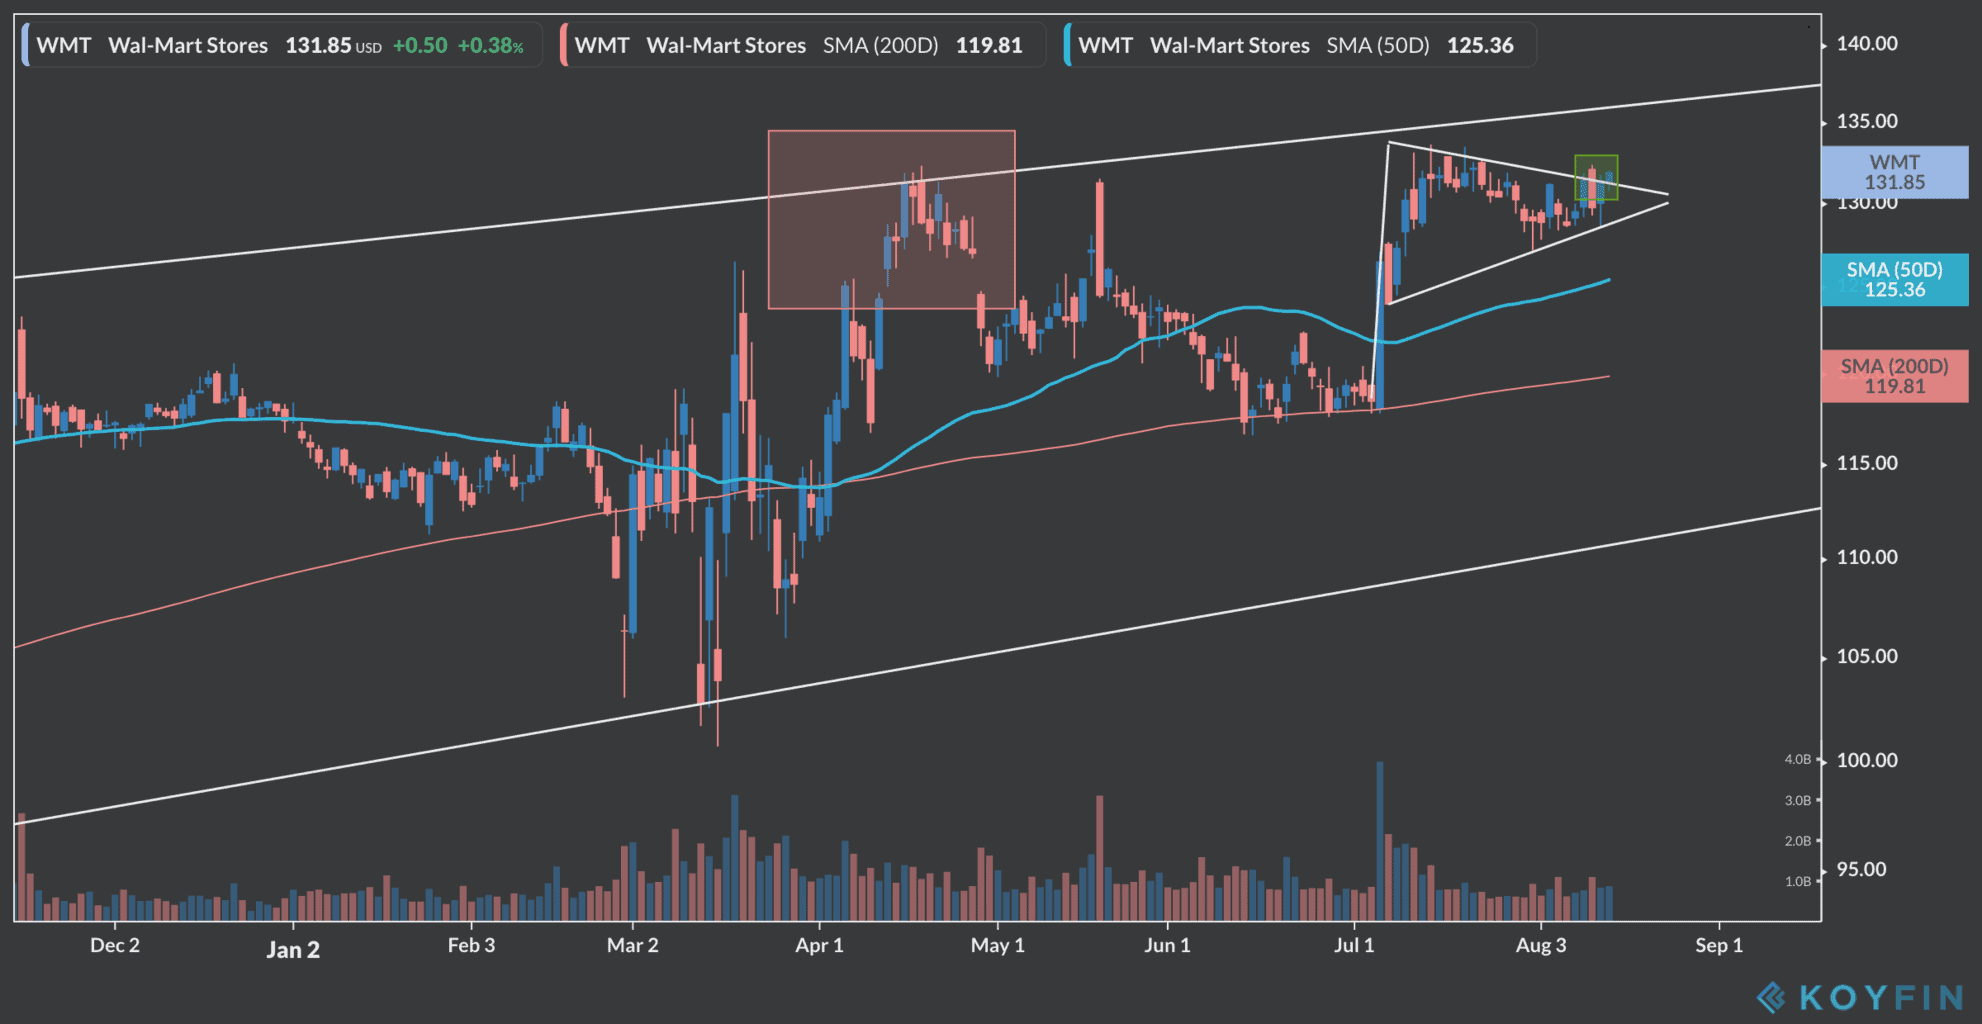The width and height of the screenshot is (1982, 1024).
Task: Click the 1.0B volume axis label
Action: point(1797,881)
